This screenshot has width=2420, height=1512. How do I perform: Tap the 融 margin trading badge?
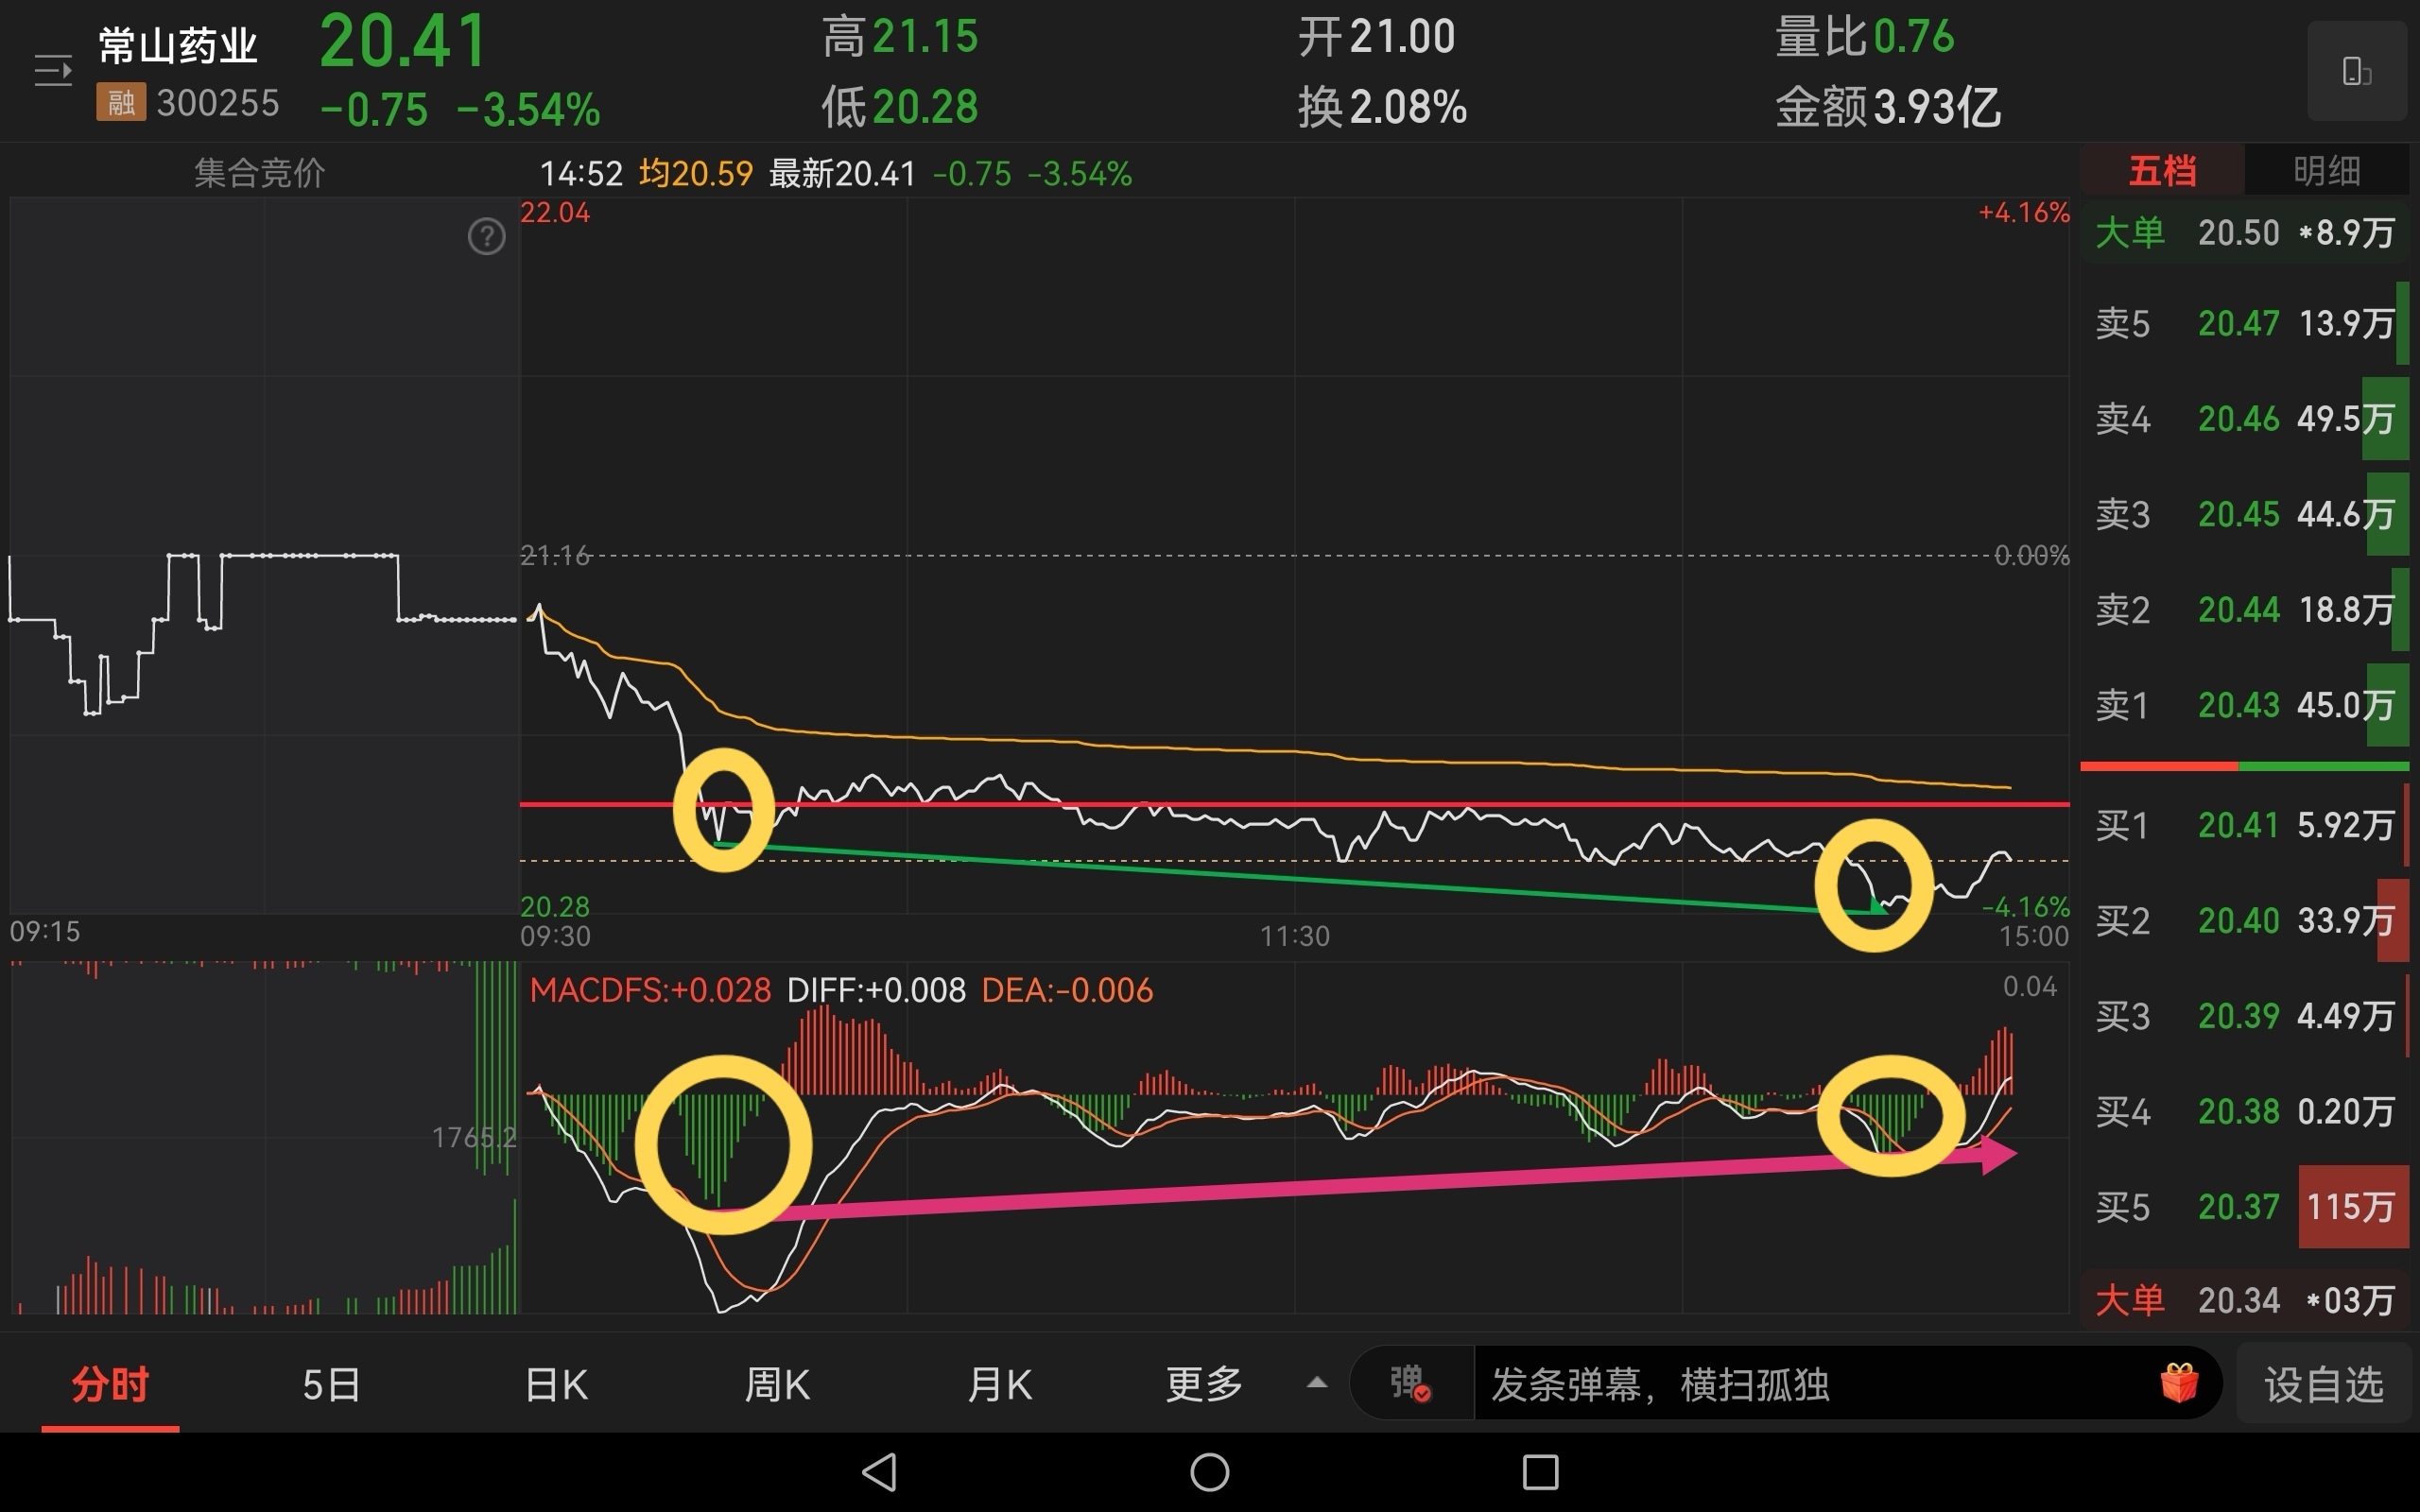point(120,103)
